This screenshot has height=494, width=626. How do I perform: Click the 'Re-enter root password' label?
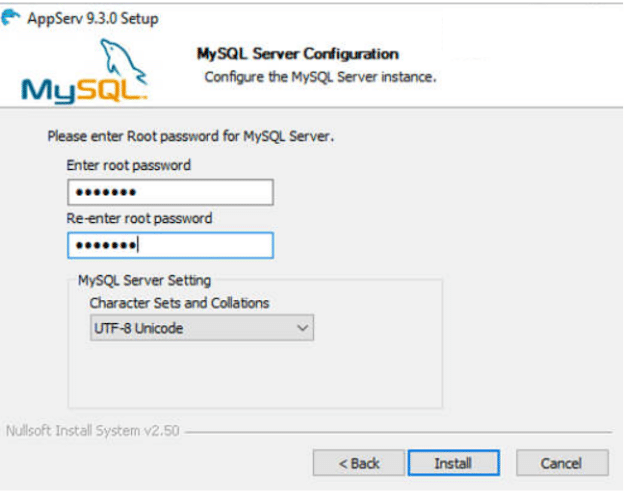point(139,218)
